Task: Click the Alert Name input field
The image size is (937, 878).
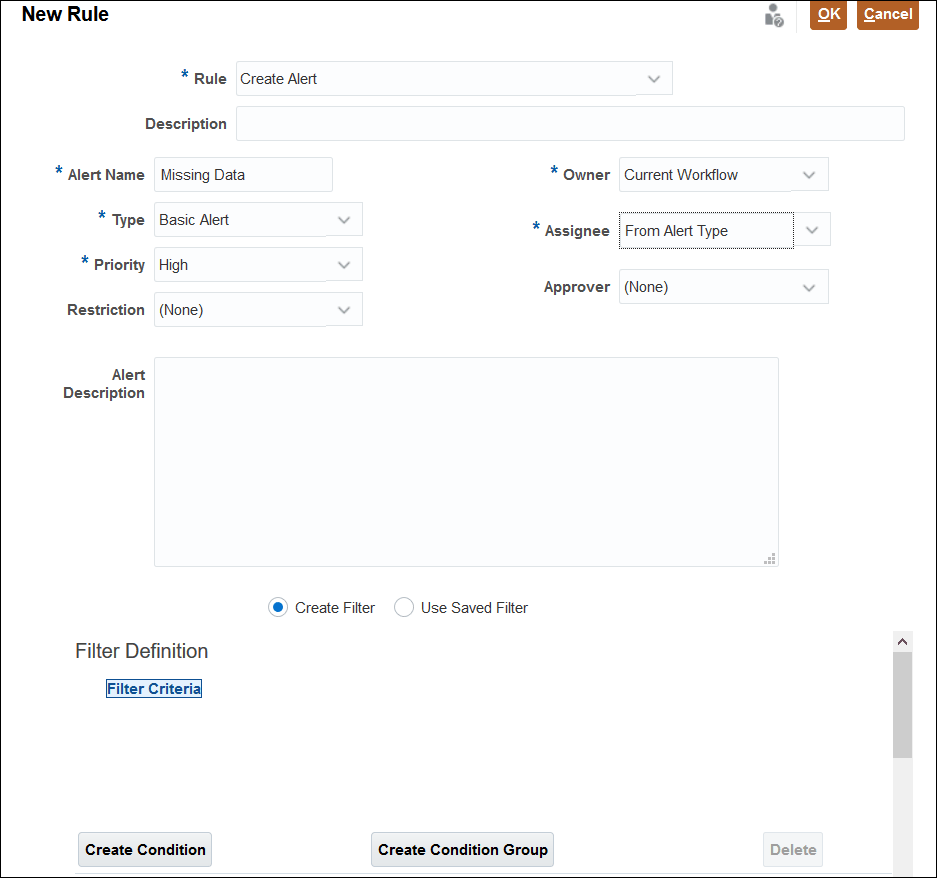Action: click(243, 175)
